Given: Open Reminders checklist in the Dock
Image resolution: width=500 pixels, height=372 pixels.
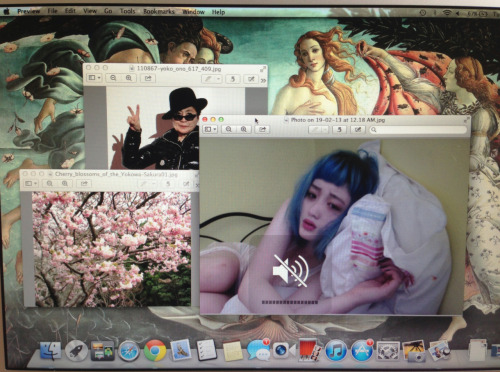Looking at the screenshot, I should (x=206, y=350).
